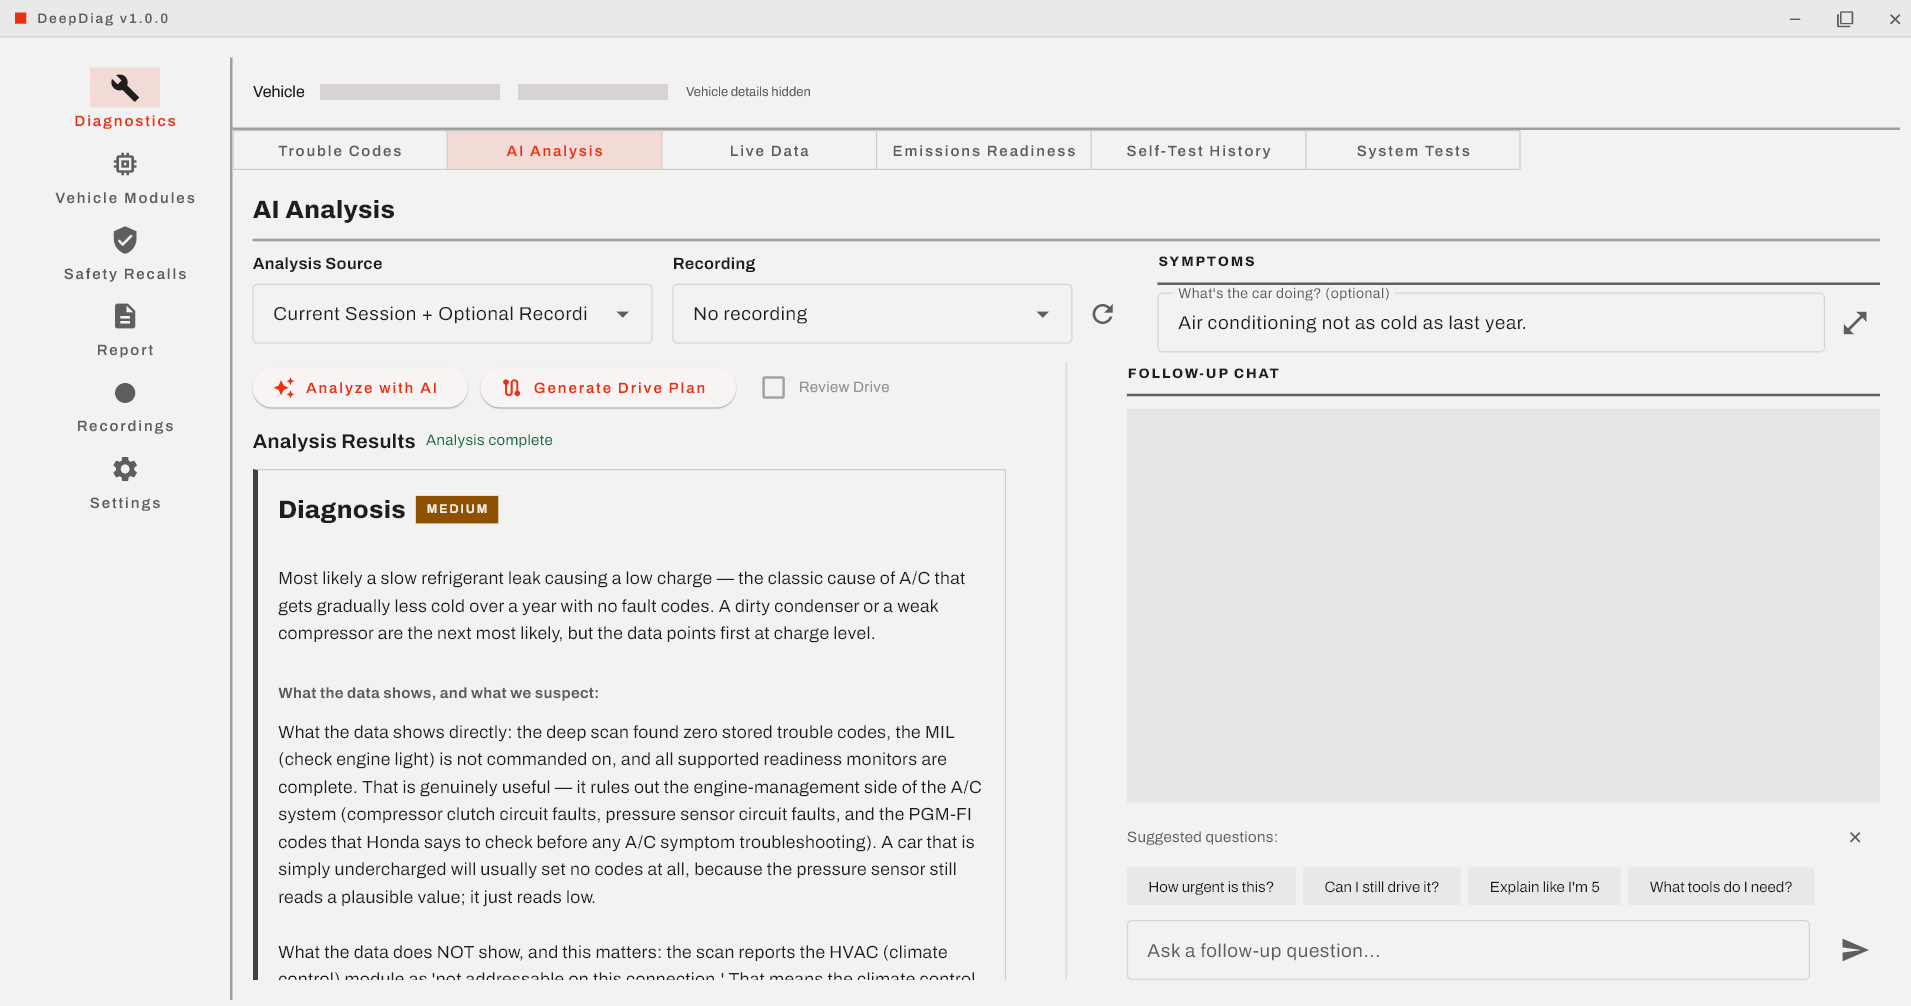Image resolution: width=1911 pixels, height=1006 pixels.
Task: Switch to the Trouble Codes tab
Action: point(340,151)
